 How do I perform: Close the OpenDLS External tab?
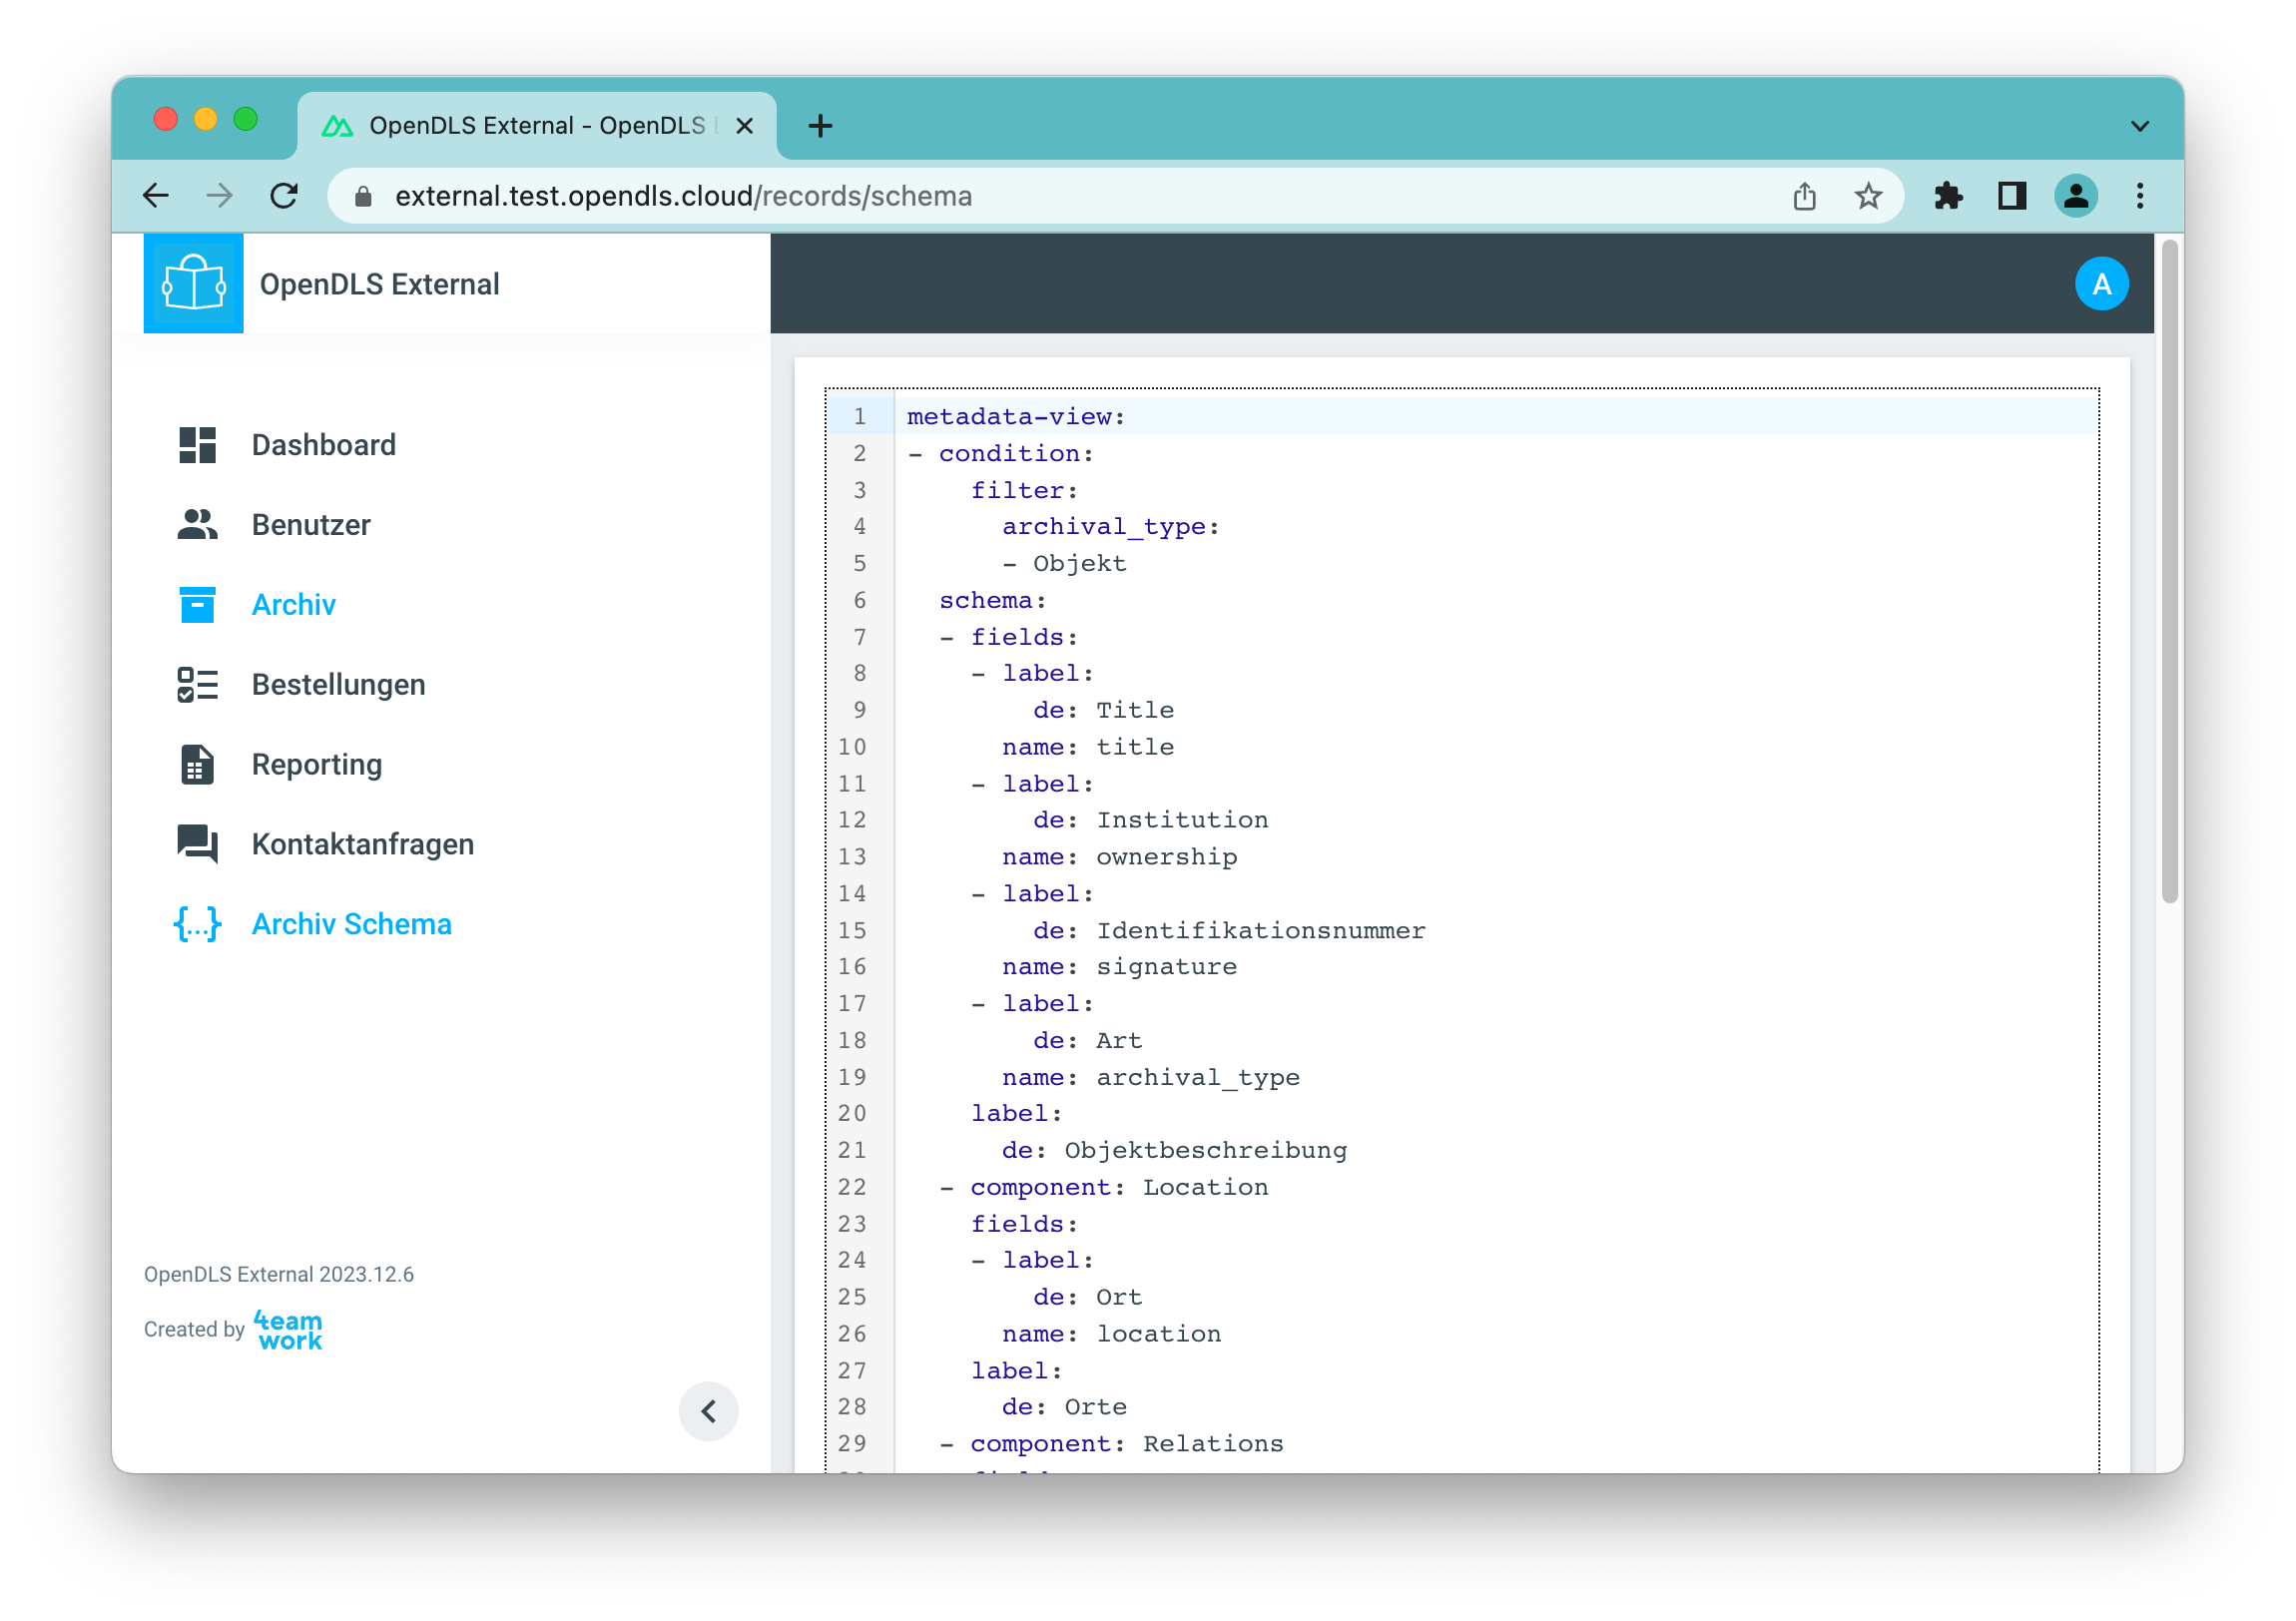point(744,126)
